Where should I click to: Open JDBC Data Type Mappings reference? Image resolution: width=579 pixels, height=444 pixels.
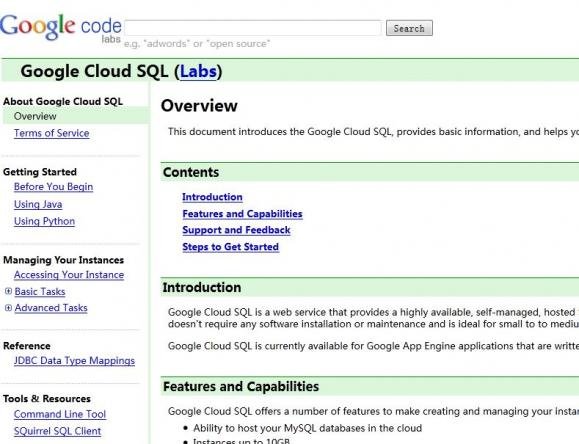pos(74,361)
